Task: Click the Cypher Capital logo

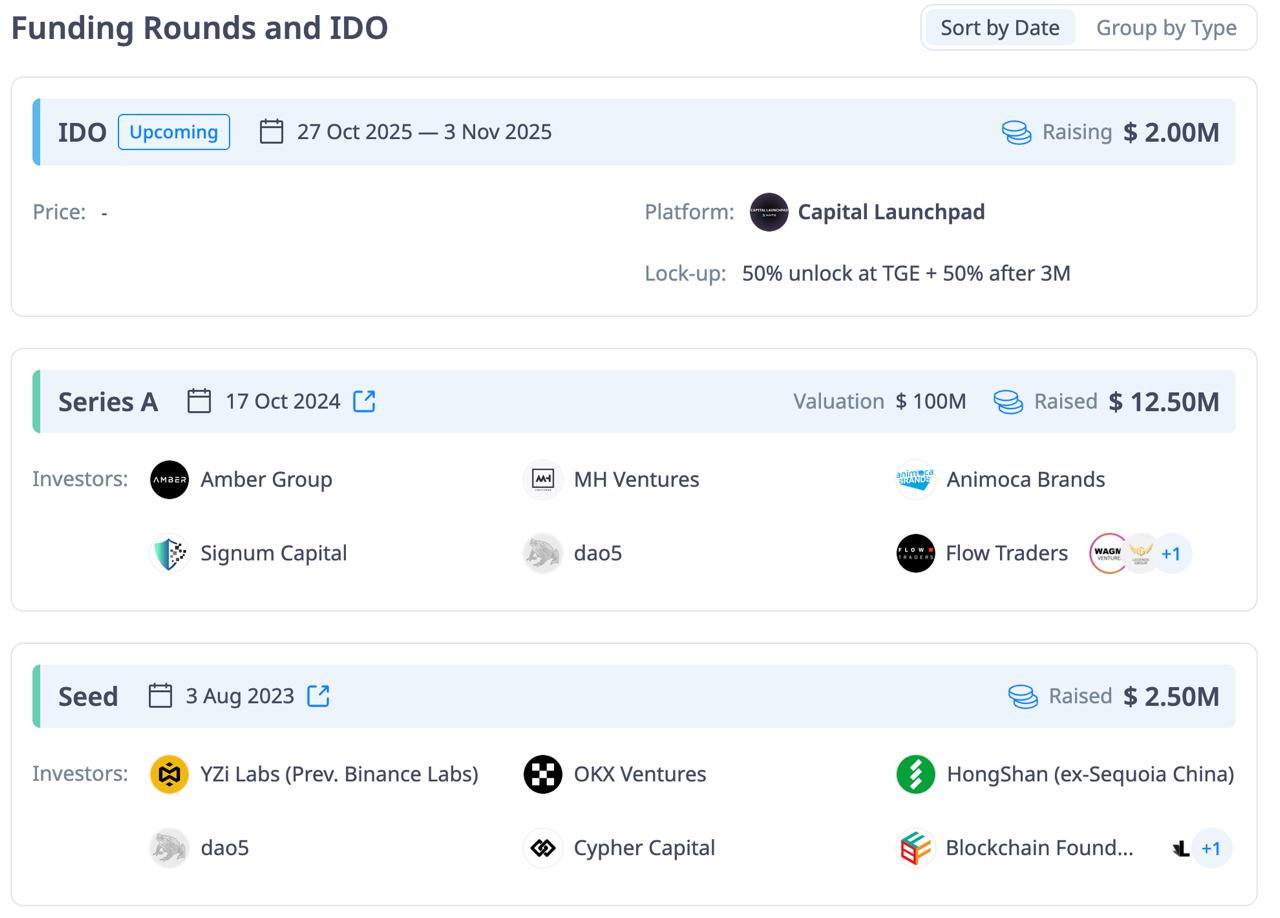Action: [x=543, y=848]
